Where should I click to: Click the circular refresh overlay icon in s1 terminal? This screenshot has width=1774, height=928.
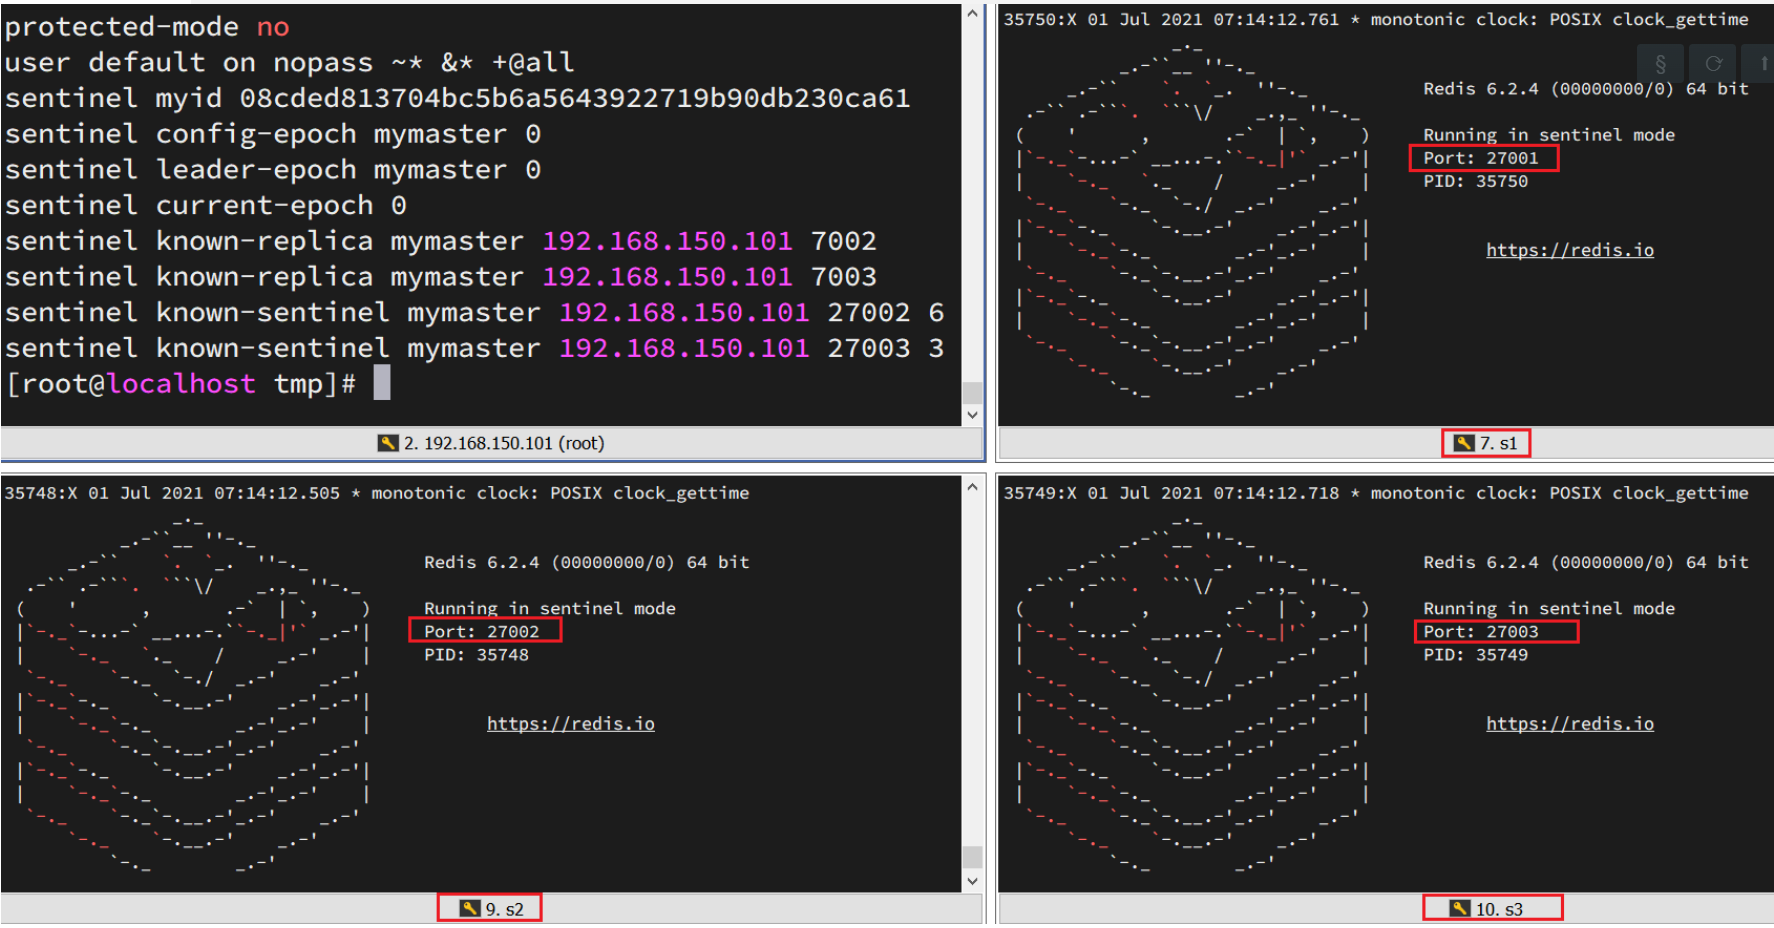(1713, 64)
